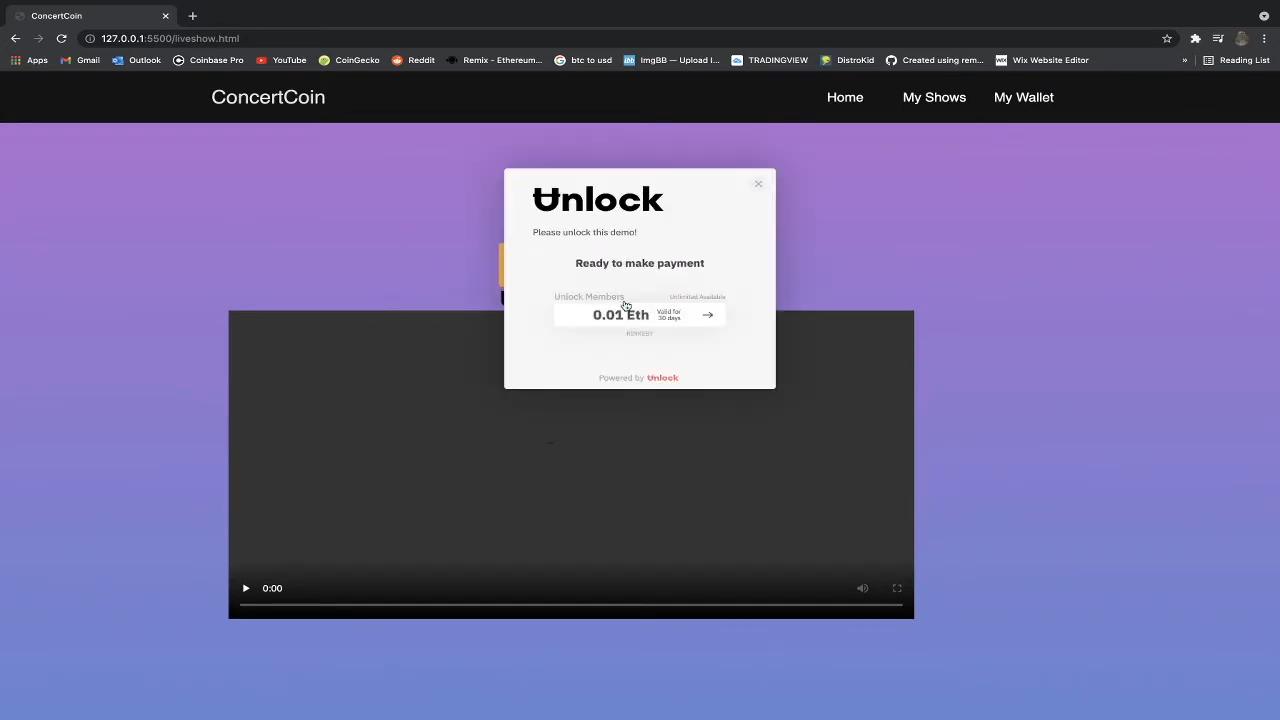Click 'Please unlock this demo!' text
Image resolution: width=1280 pixels, height=720 pixels.
tap(585, 232)
